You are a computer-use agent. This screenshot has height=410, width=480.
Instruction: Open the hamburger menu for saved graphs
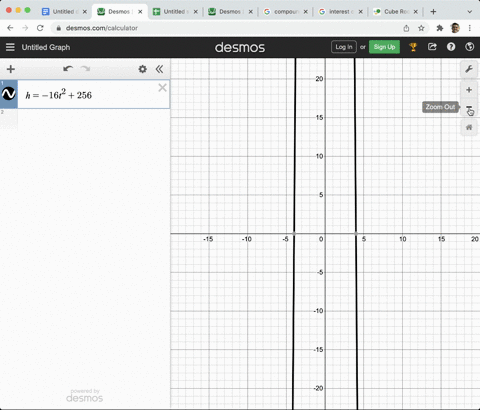(x=10, y=47)
